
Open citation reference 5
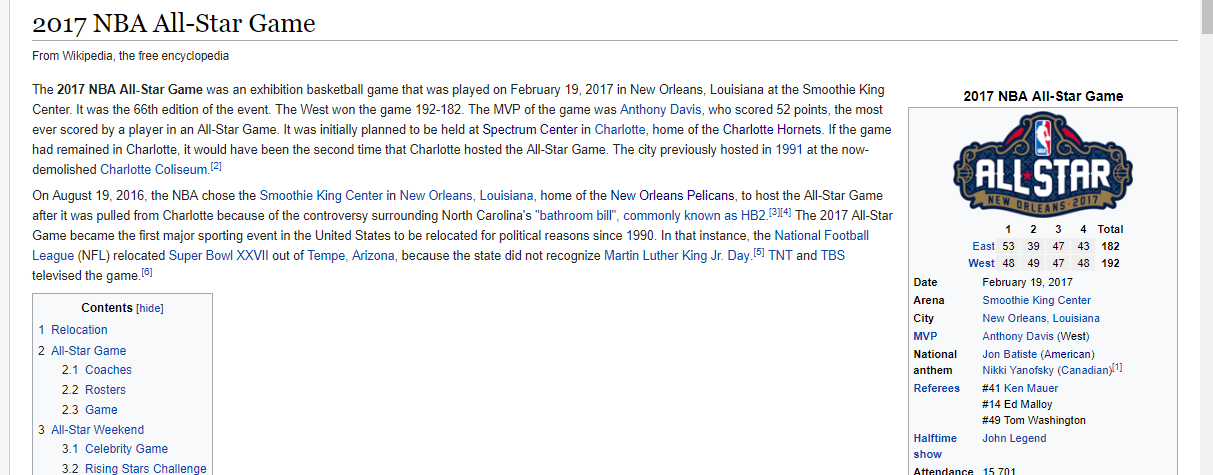(758, 252)
